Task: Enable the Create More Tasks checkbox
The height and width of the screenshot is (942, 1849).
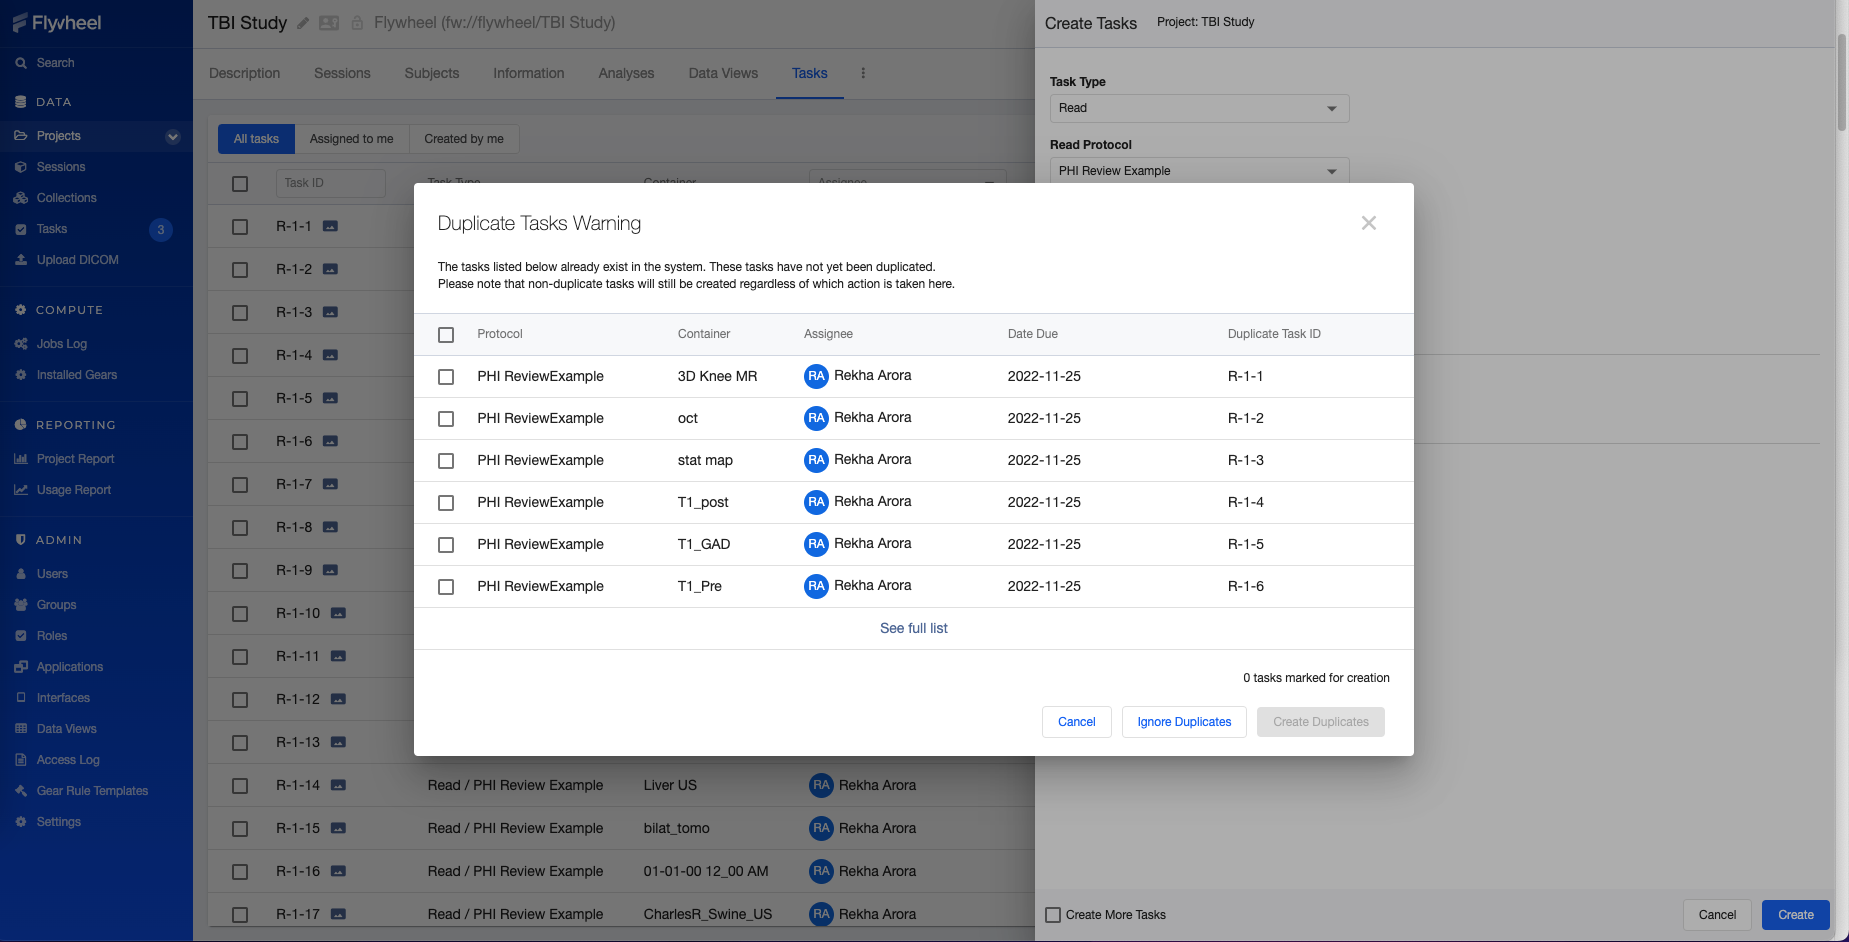Action: click(1053, 915)
